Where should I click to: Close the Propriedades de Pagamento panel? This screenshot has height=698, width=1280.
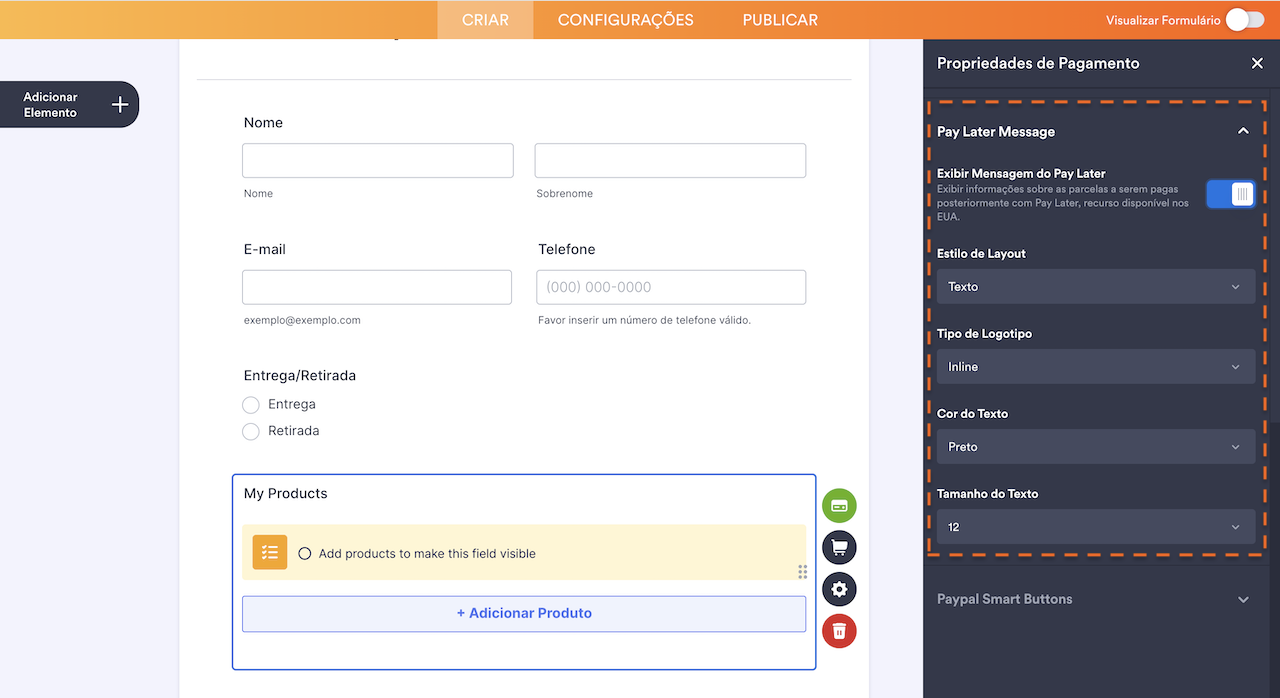1257,63
